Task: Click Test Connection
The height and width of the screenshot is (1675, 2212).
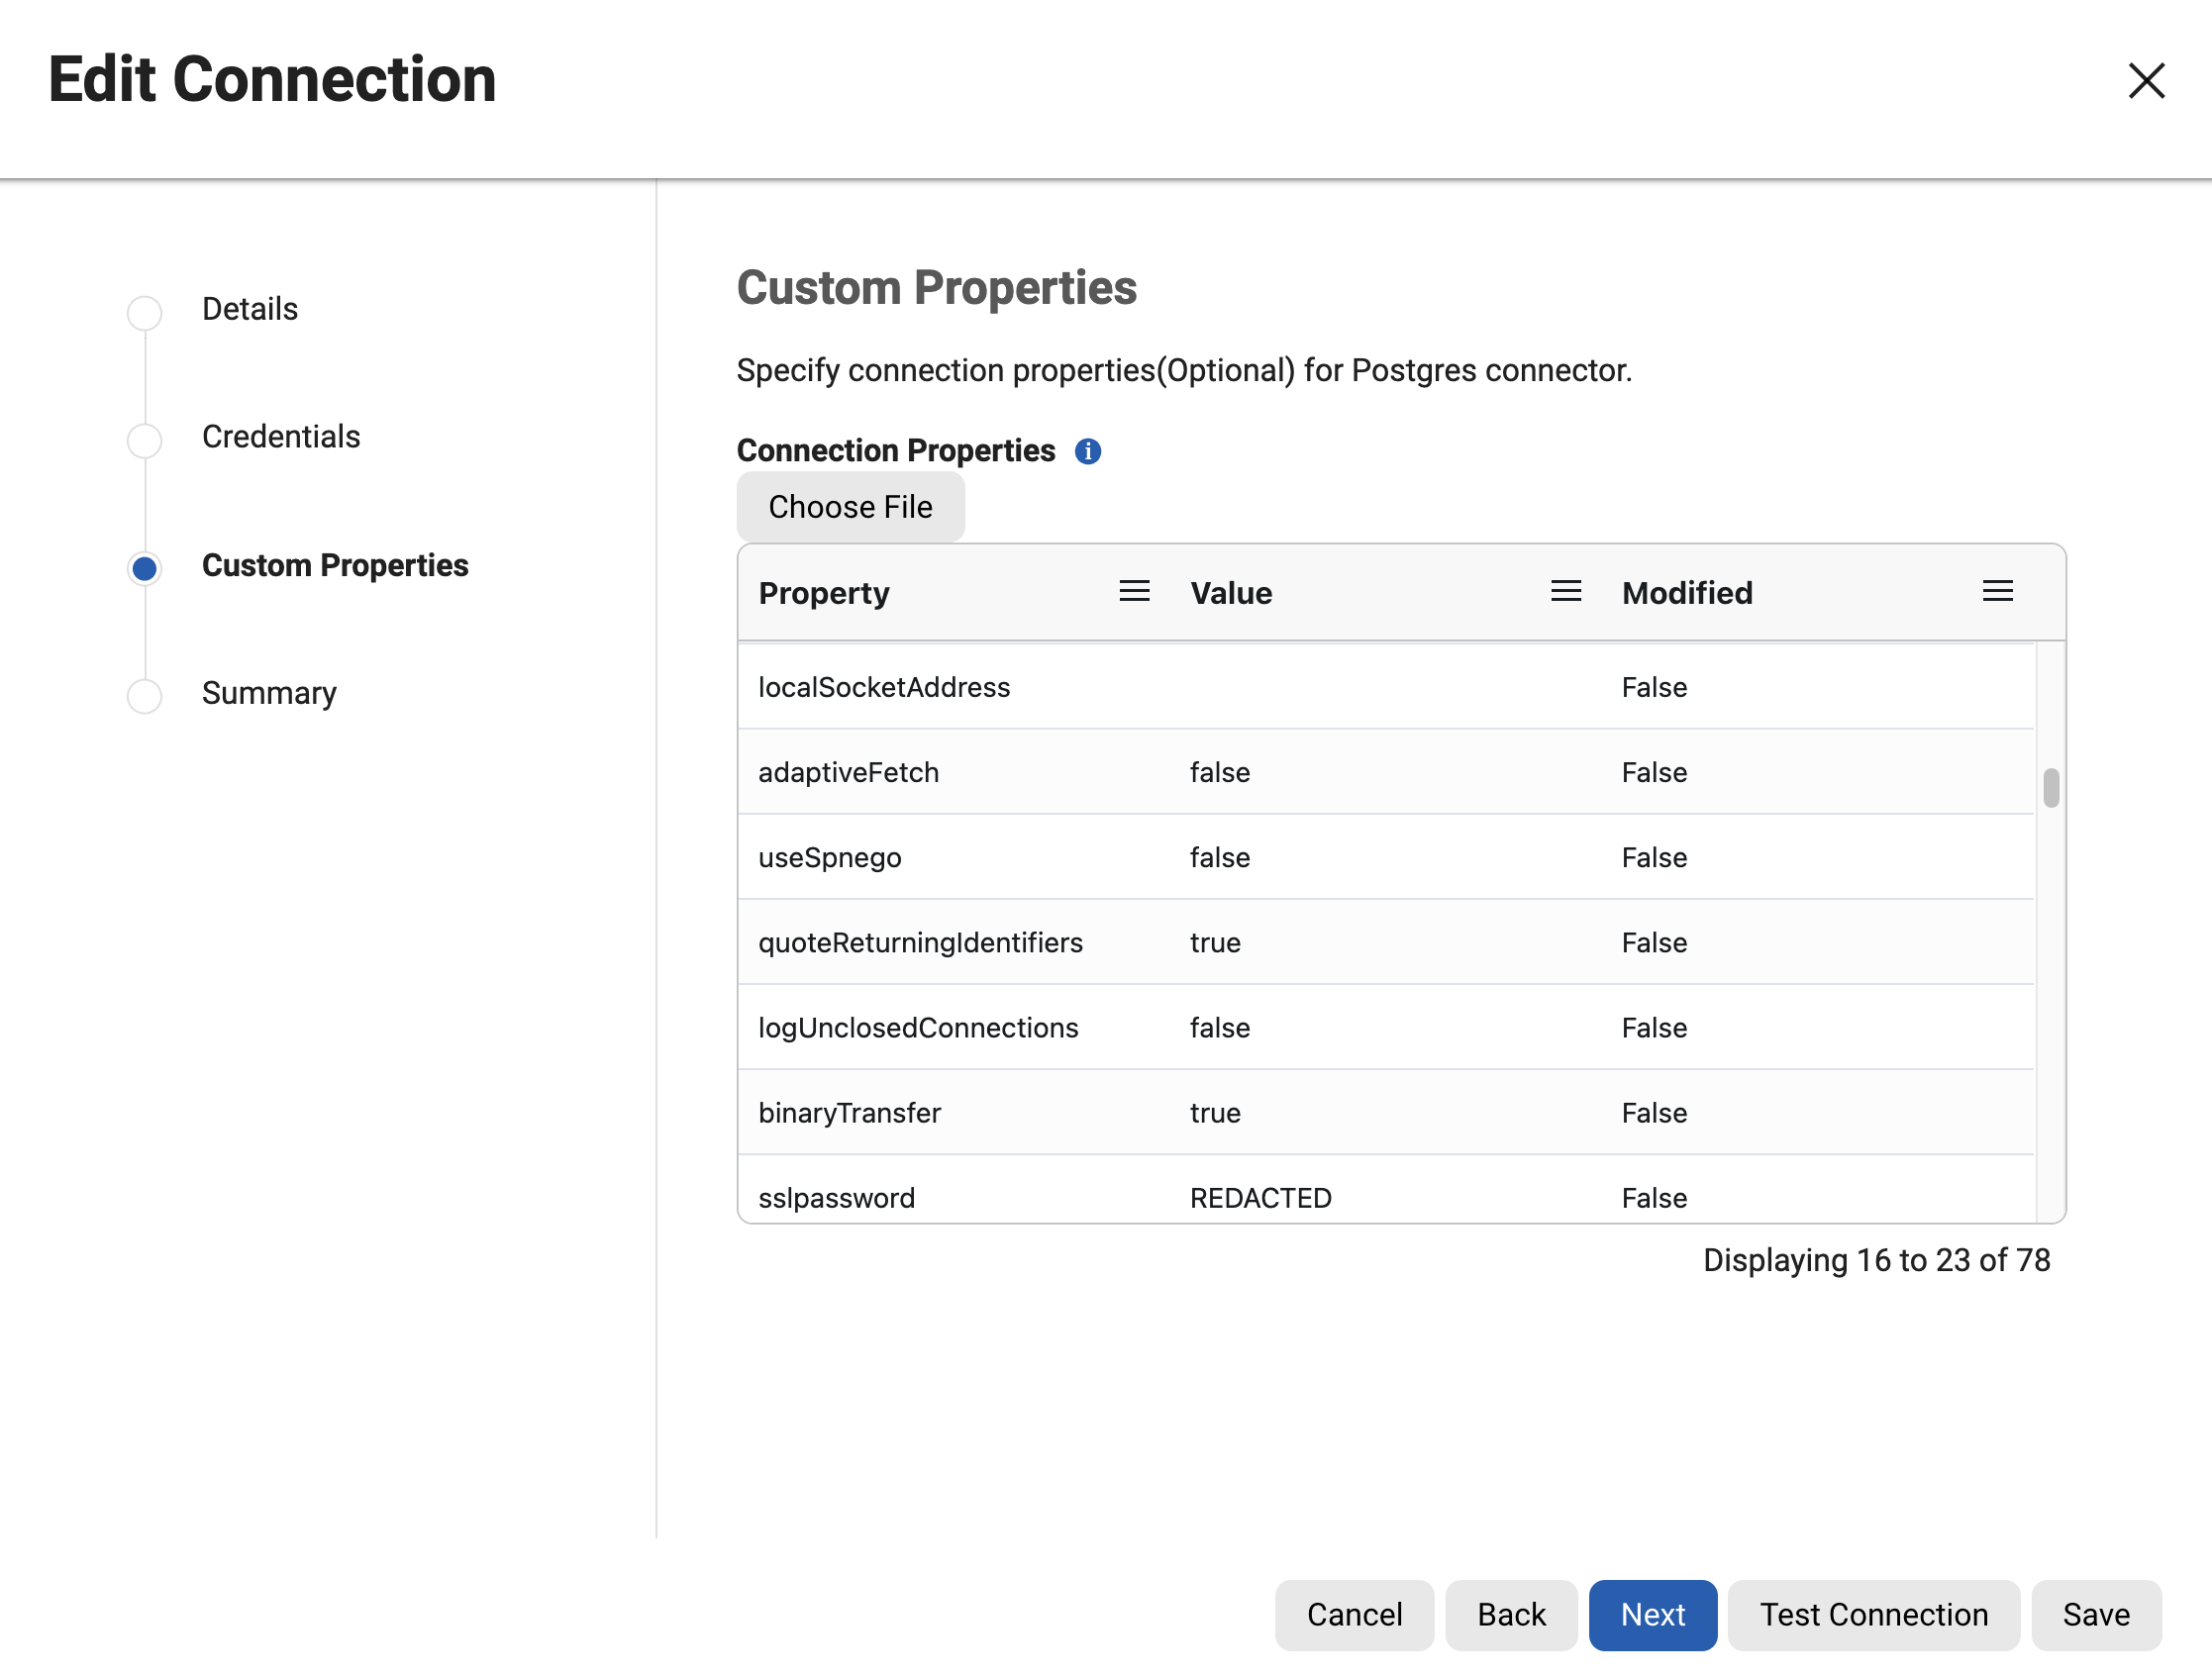Action: [1873, 1614]
